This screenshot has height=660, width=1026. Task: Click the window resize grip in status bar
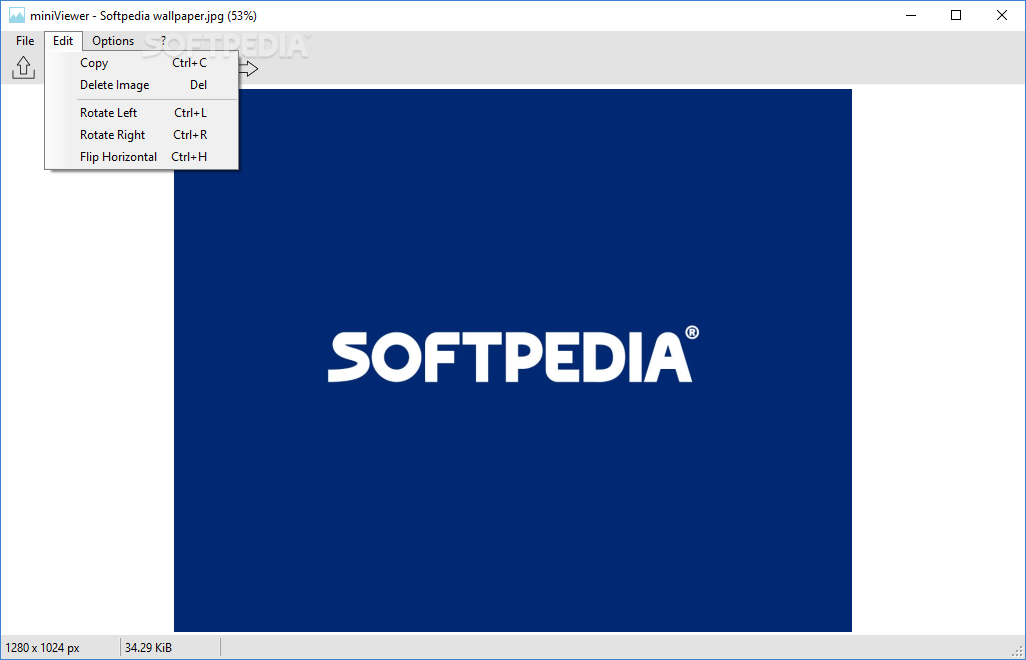[x=1017, y=651]
